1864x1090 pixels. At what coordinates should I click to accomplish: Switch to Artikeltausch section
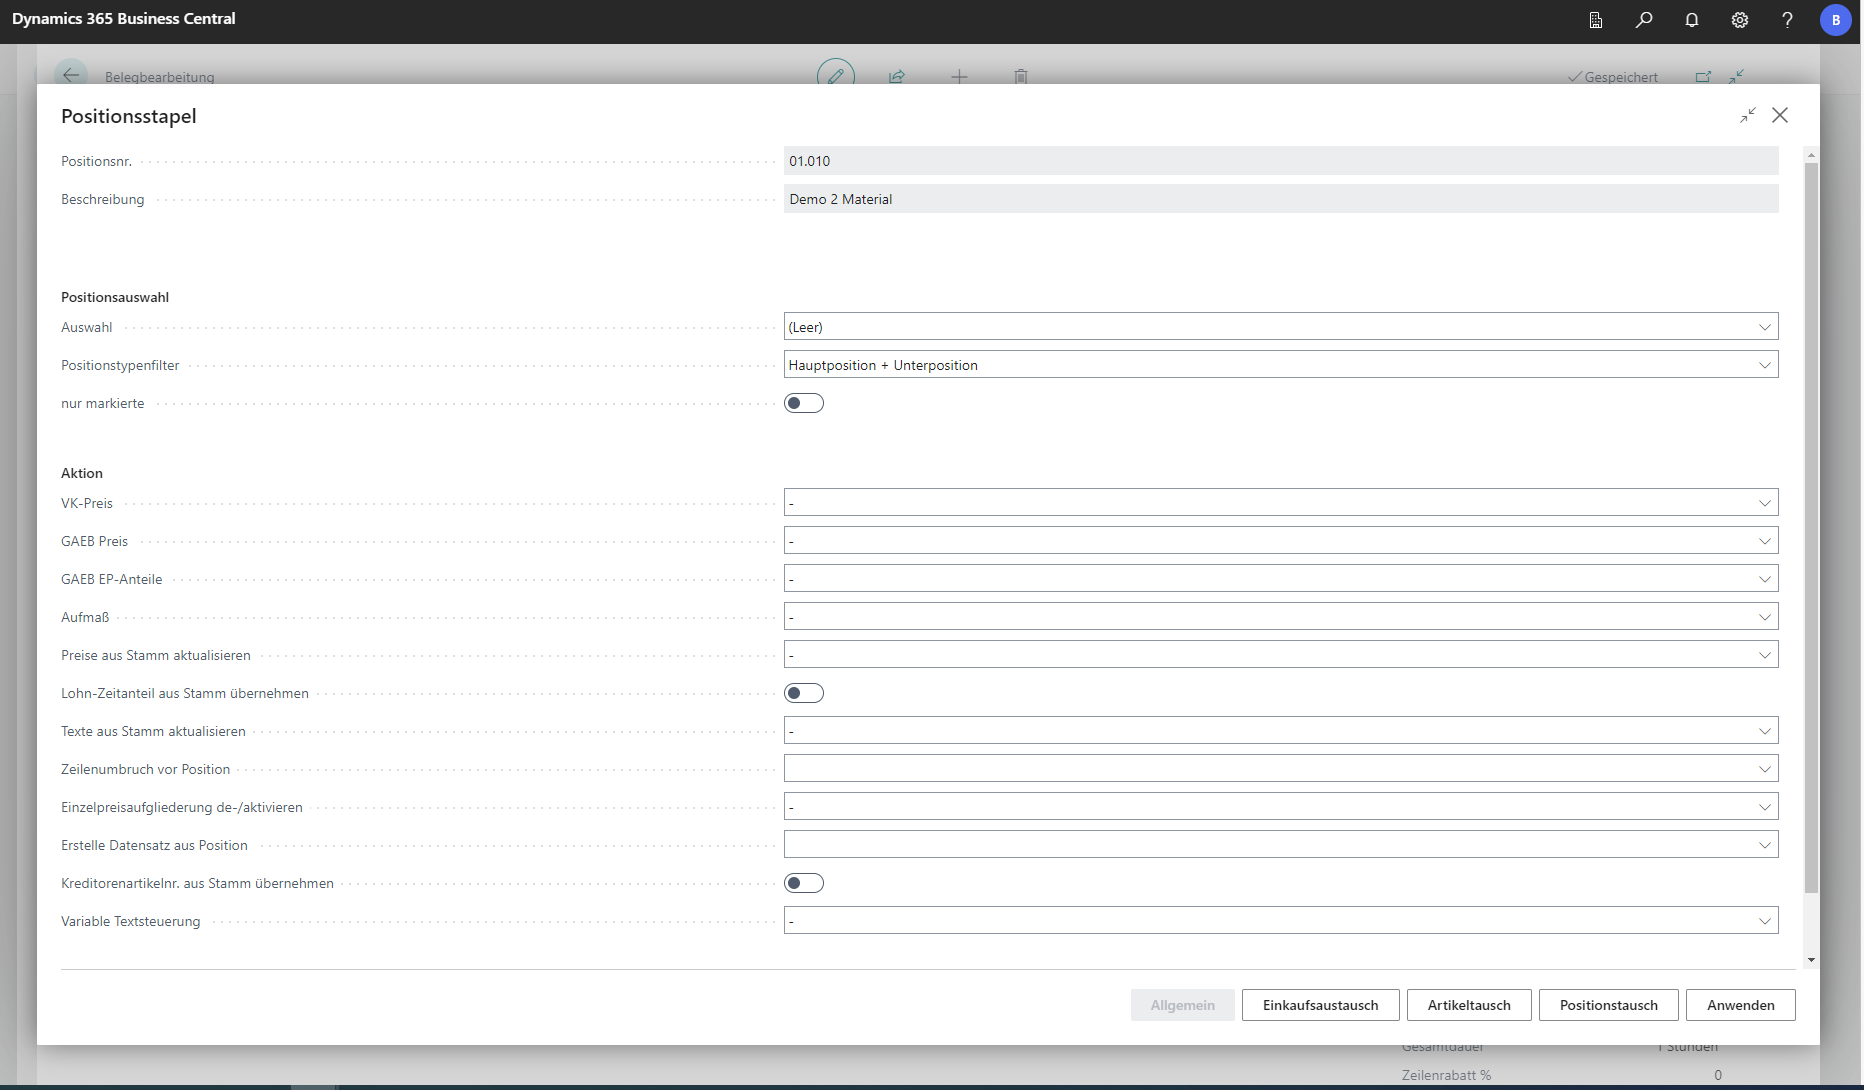point(1468,1005)
